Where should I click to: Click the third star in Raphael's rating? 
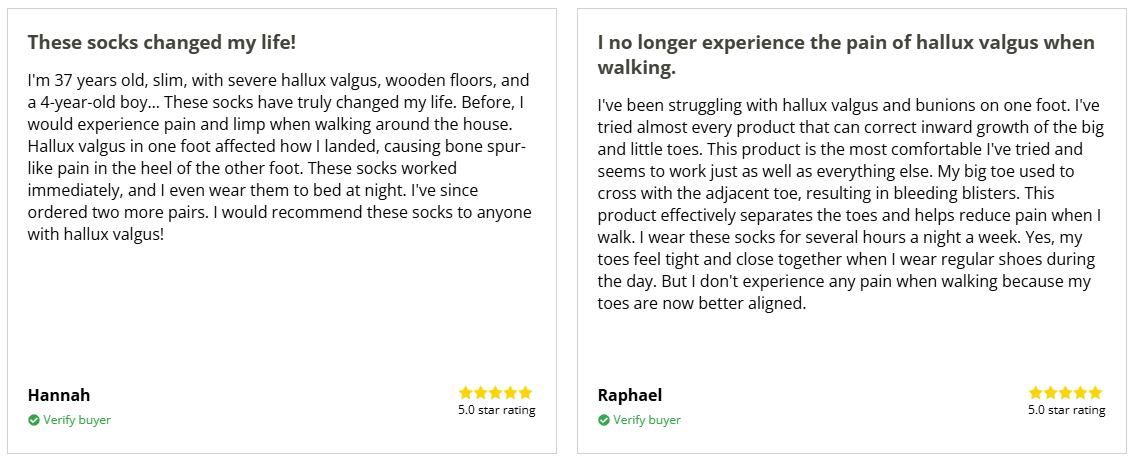point(1066,393)
